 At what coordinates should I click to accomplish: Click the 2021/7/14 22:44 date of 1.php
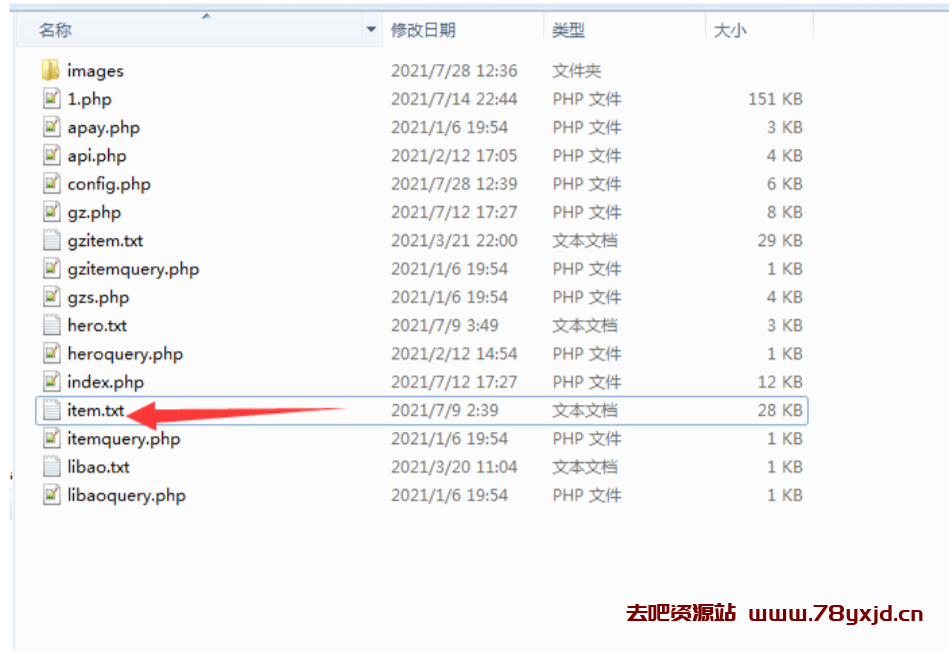coord(455,99)
